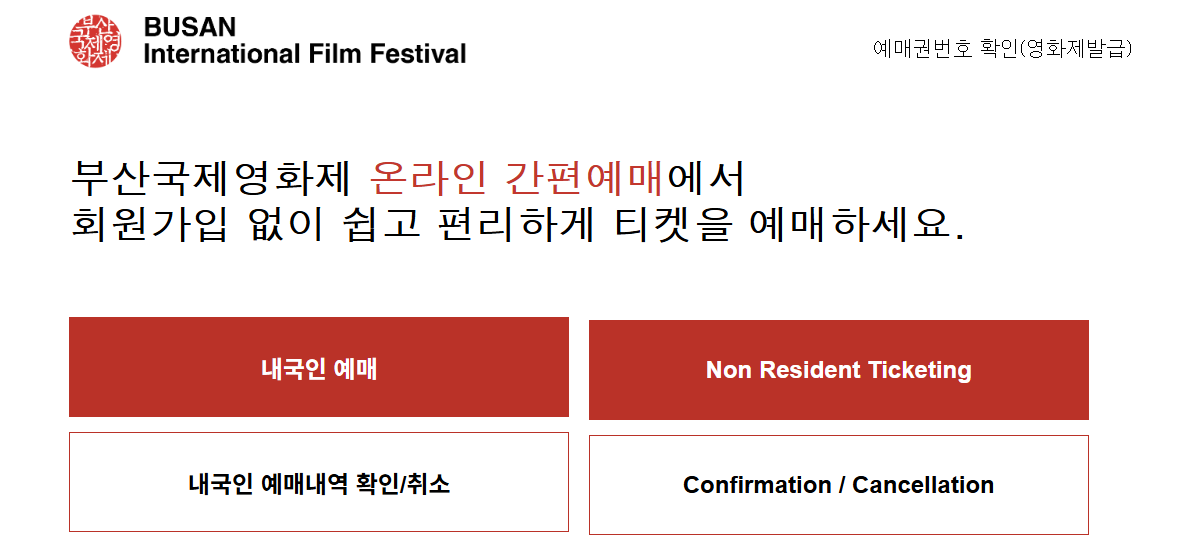The height and width of the screenshot is (558, 1195).
Task: Open Confirmation / Cancellation button
Action: tap(838, 485)
